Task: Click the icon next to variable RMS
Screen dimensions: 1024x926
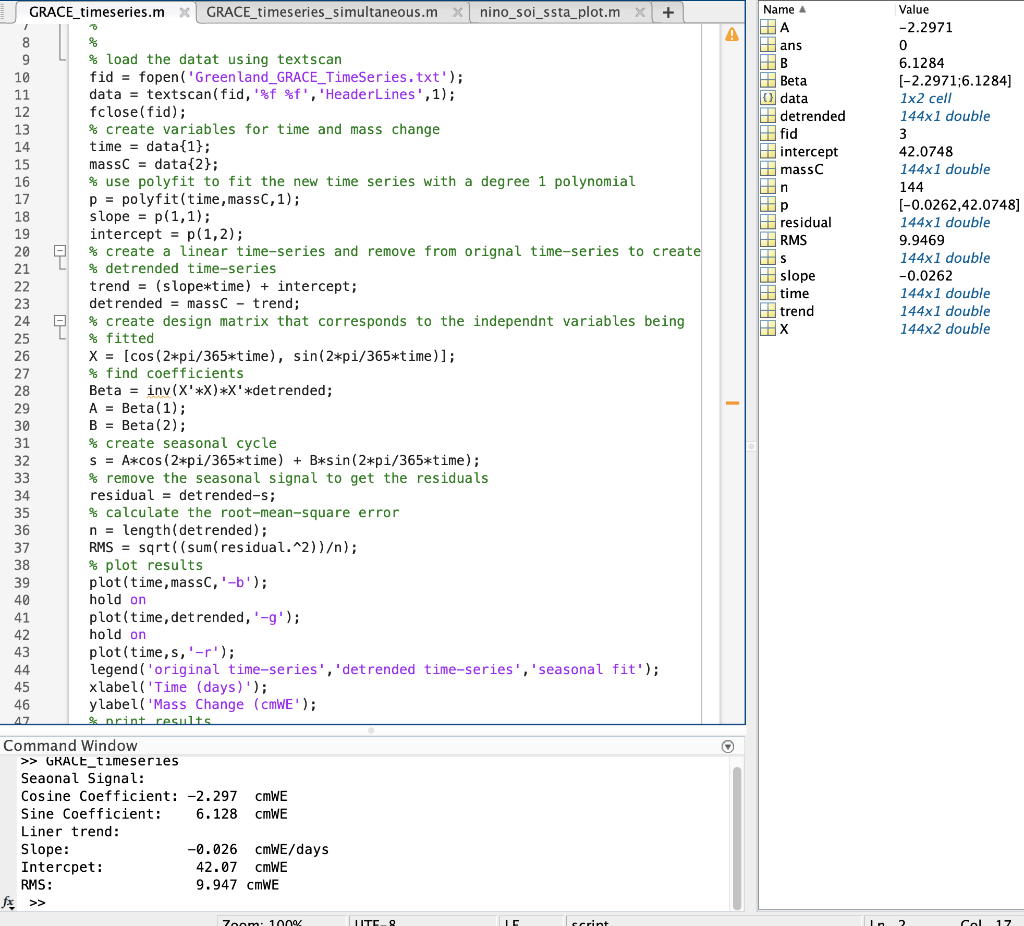Action: tap(768, 240)
